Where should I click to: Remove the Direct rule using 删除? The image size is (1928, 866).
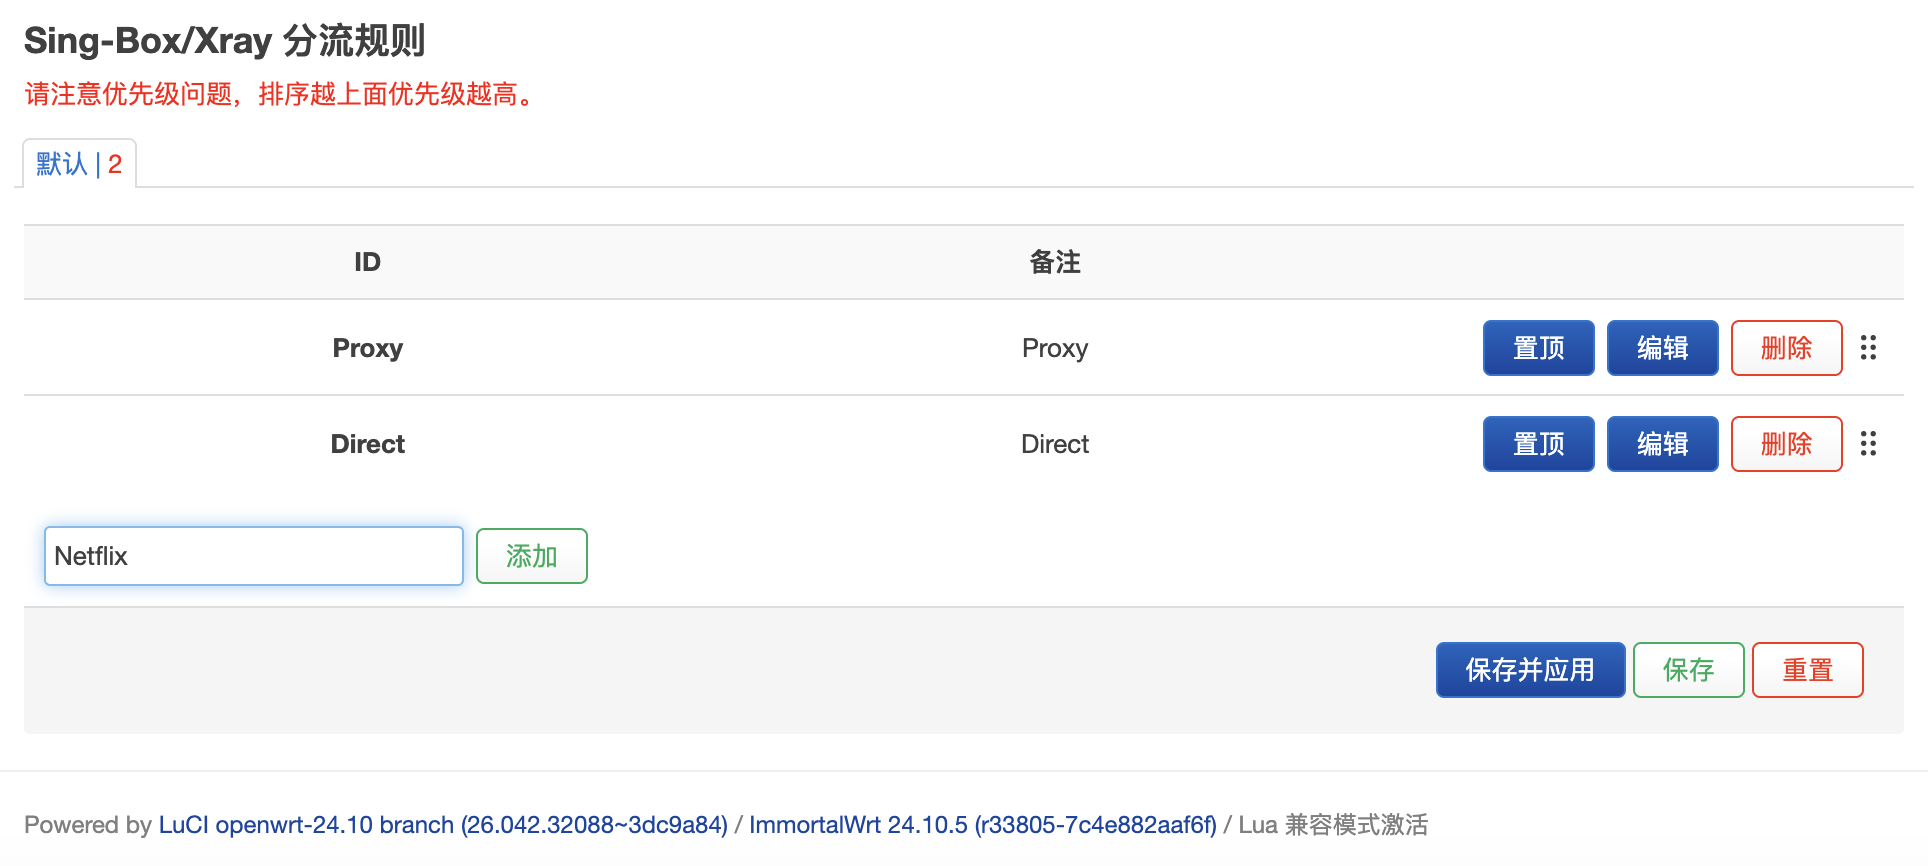tap(1786, 444)
